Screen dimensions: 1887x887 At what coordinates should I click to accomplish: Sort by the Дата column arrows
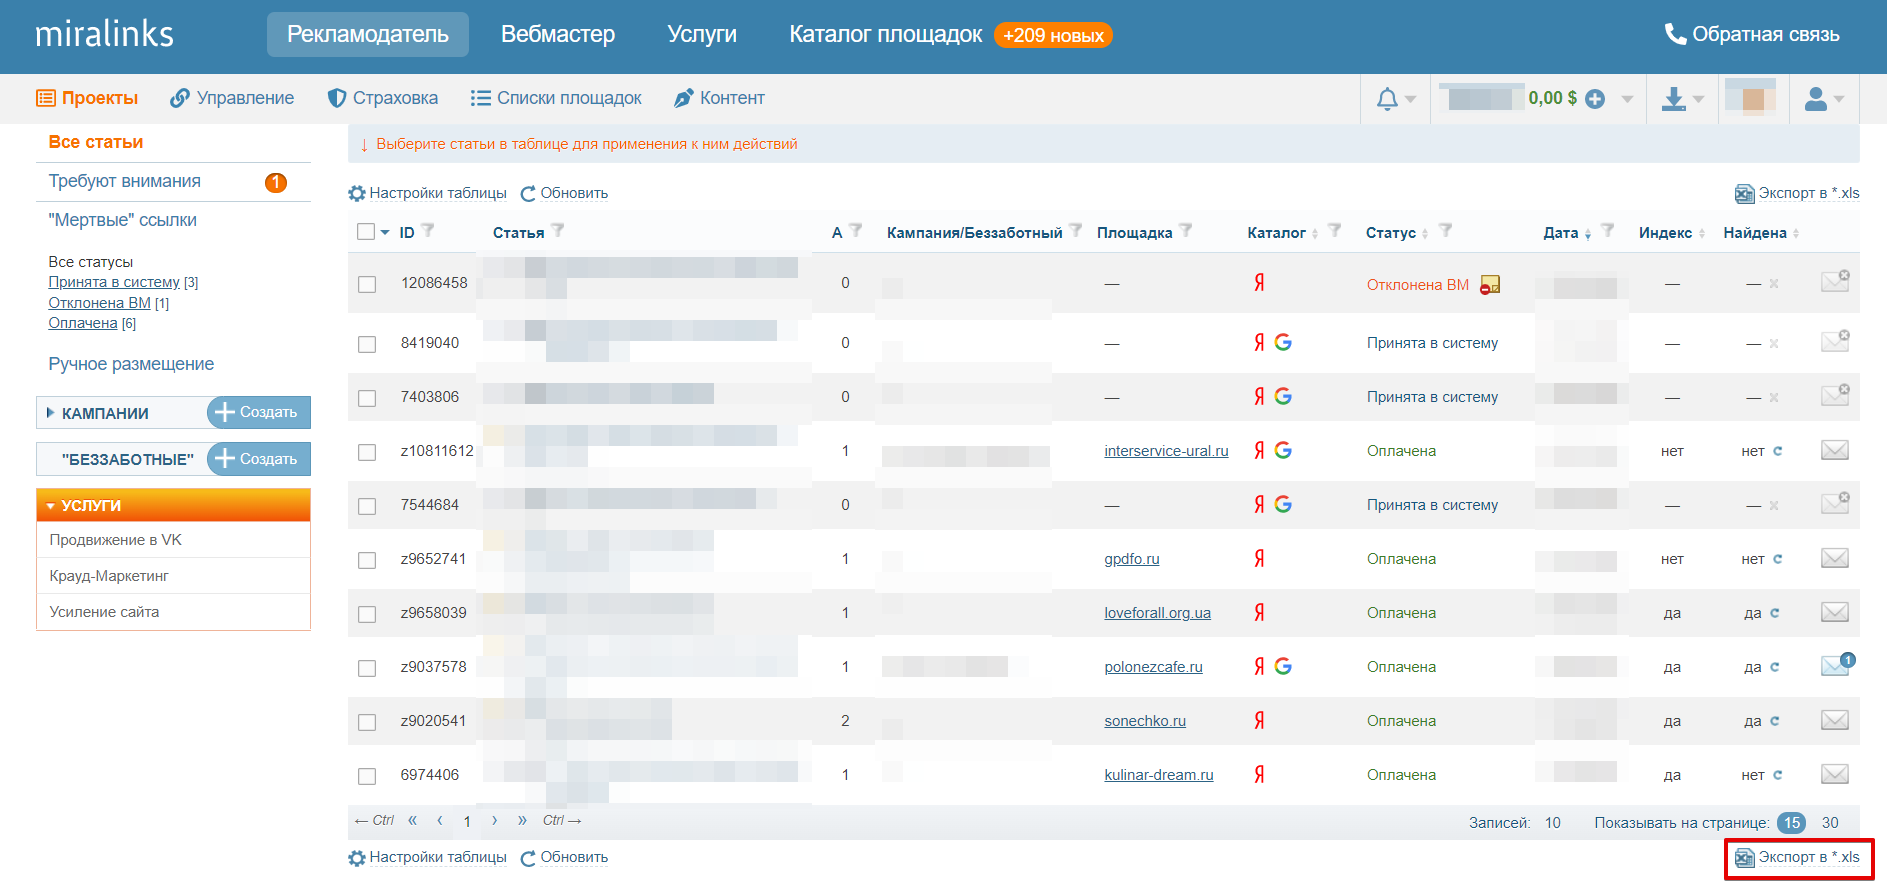[x=1588, y=234]
